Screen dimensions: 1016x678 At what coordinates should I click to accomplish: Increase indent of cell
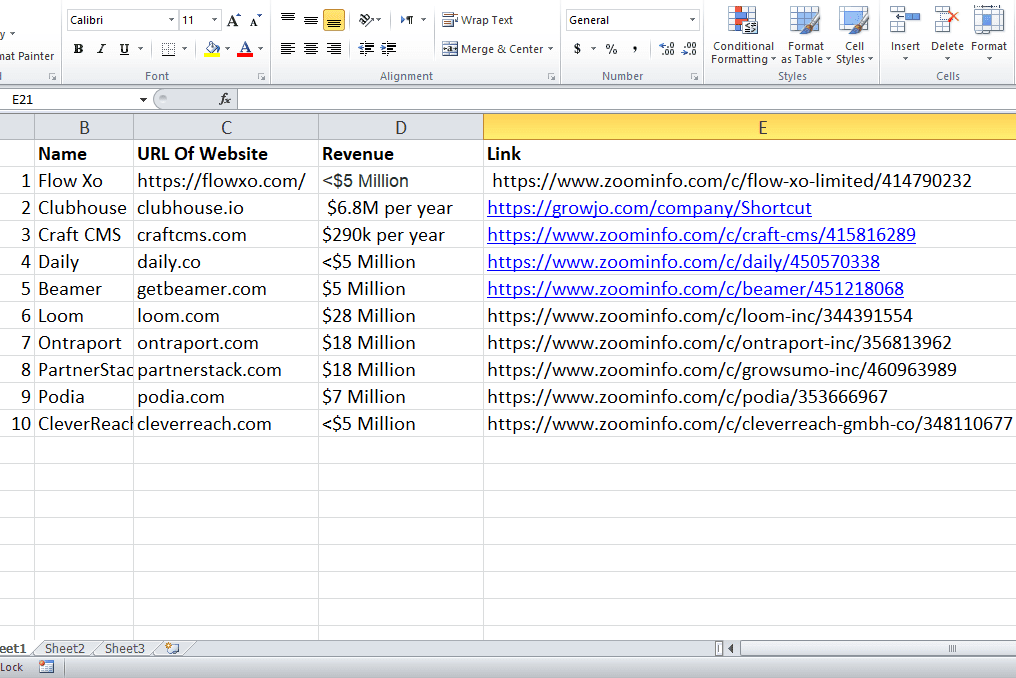[x=389, y=49]
